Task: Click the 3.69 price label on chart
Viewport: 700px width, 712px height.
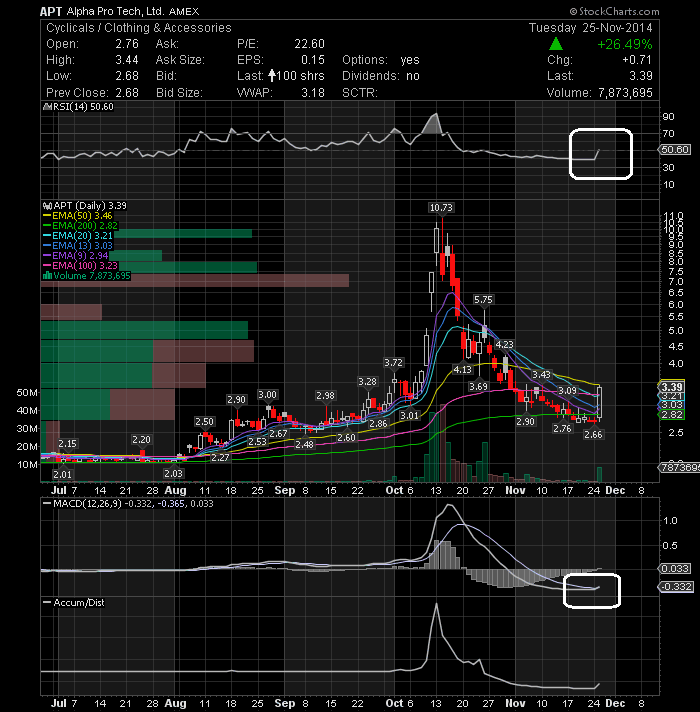Action: (x=478, y=387)
